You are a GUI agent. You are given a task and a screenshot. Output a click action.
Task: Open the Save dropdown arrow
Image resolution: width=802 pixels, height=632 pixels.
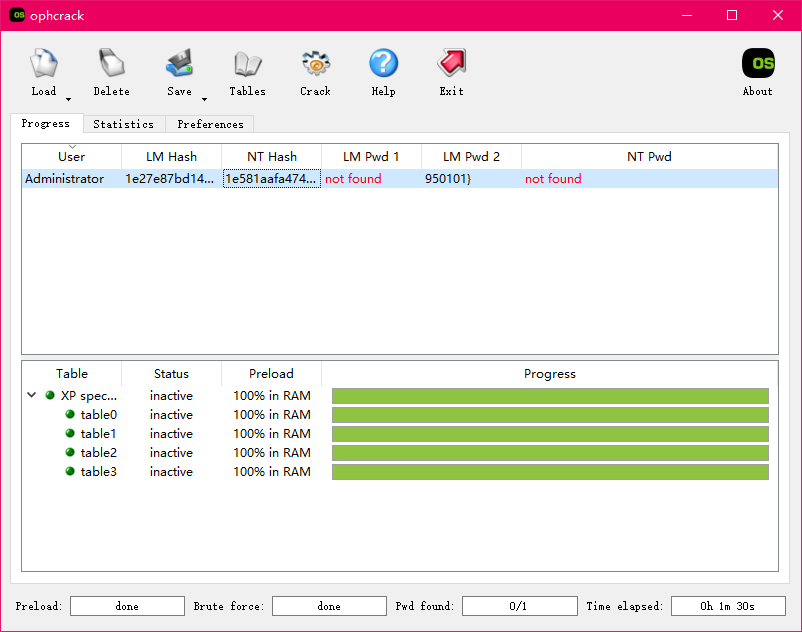pos(204,99)
